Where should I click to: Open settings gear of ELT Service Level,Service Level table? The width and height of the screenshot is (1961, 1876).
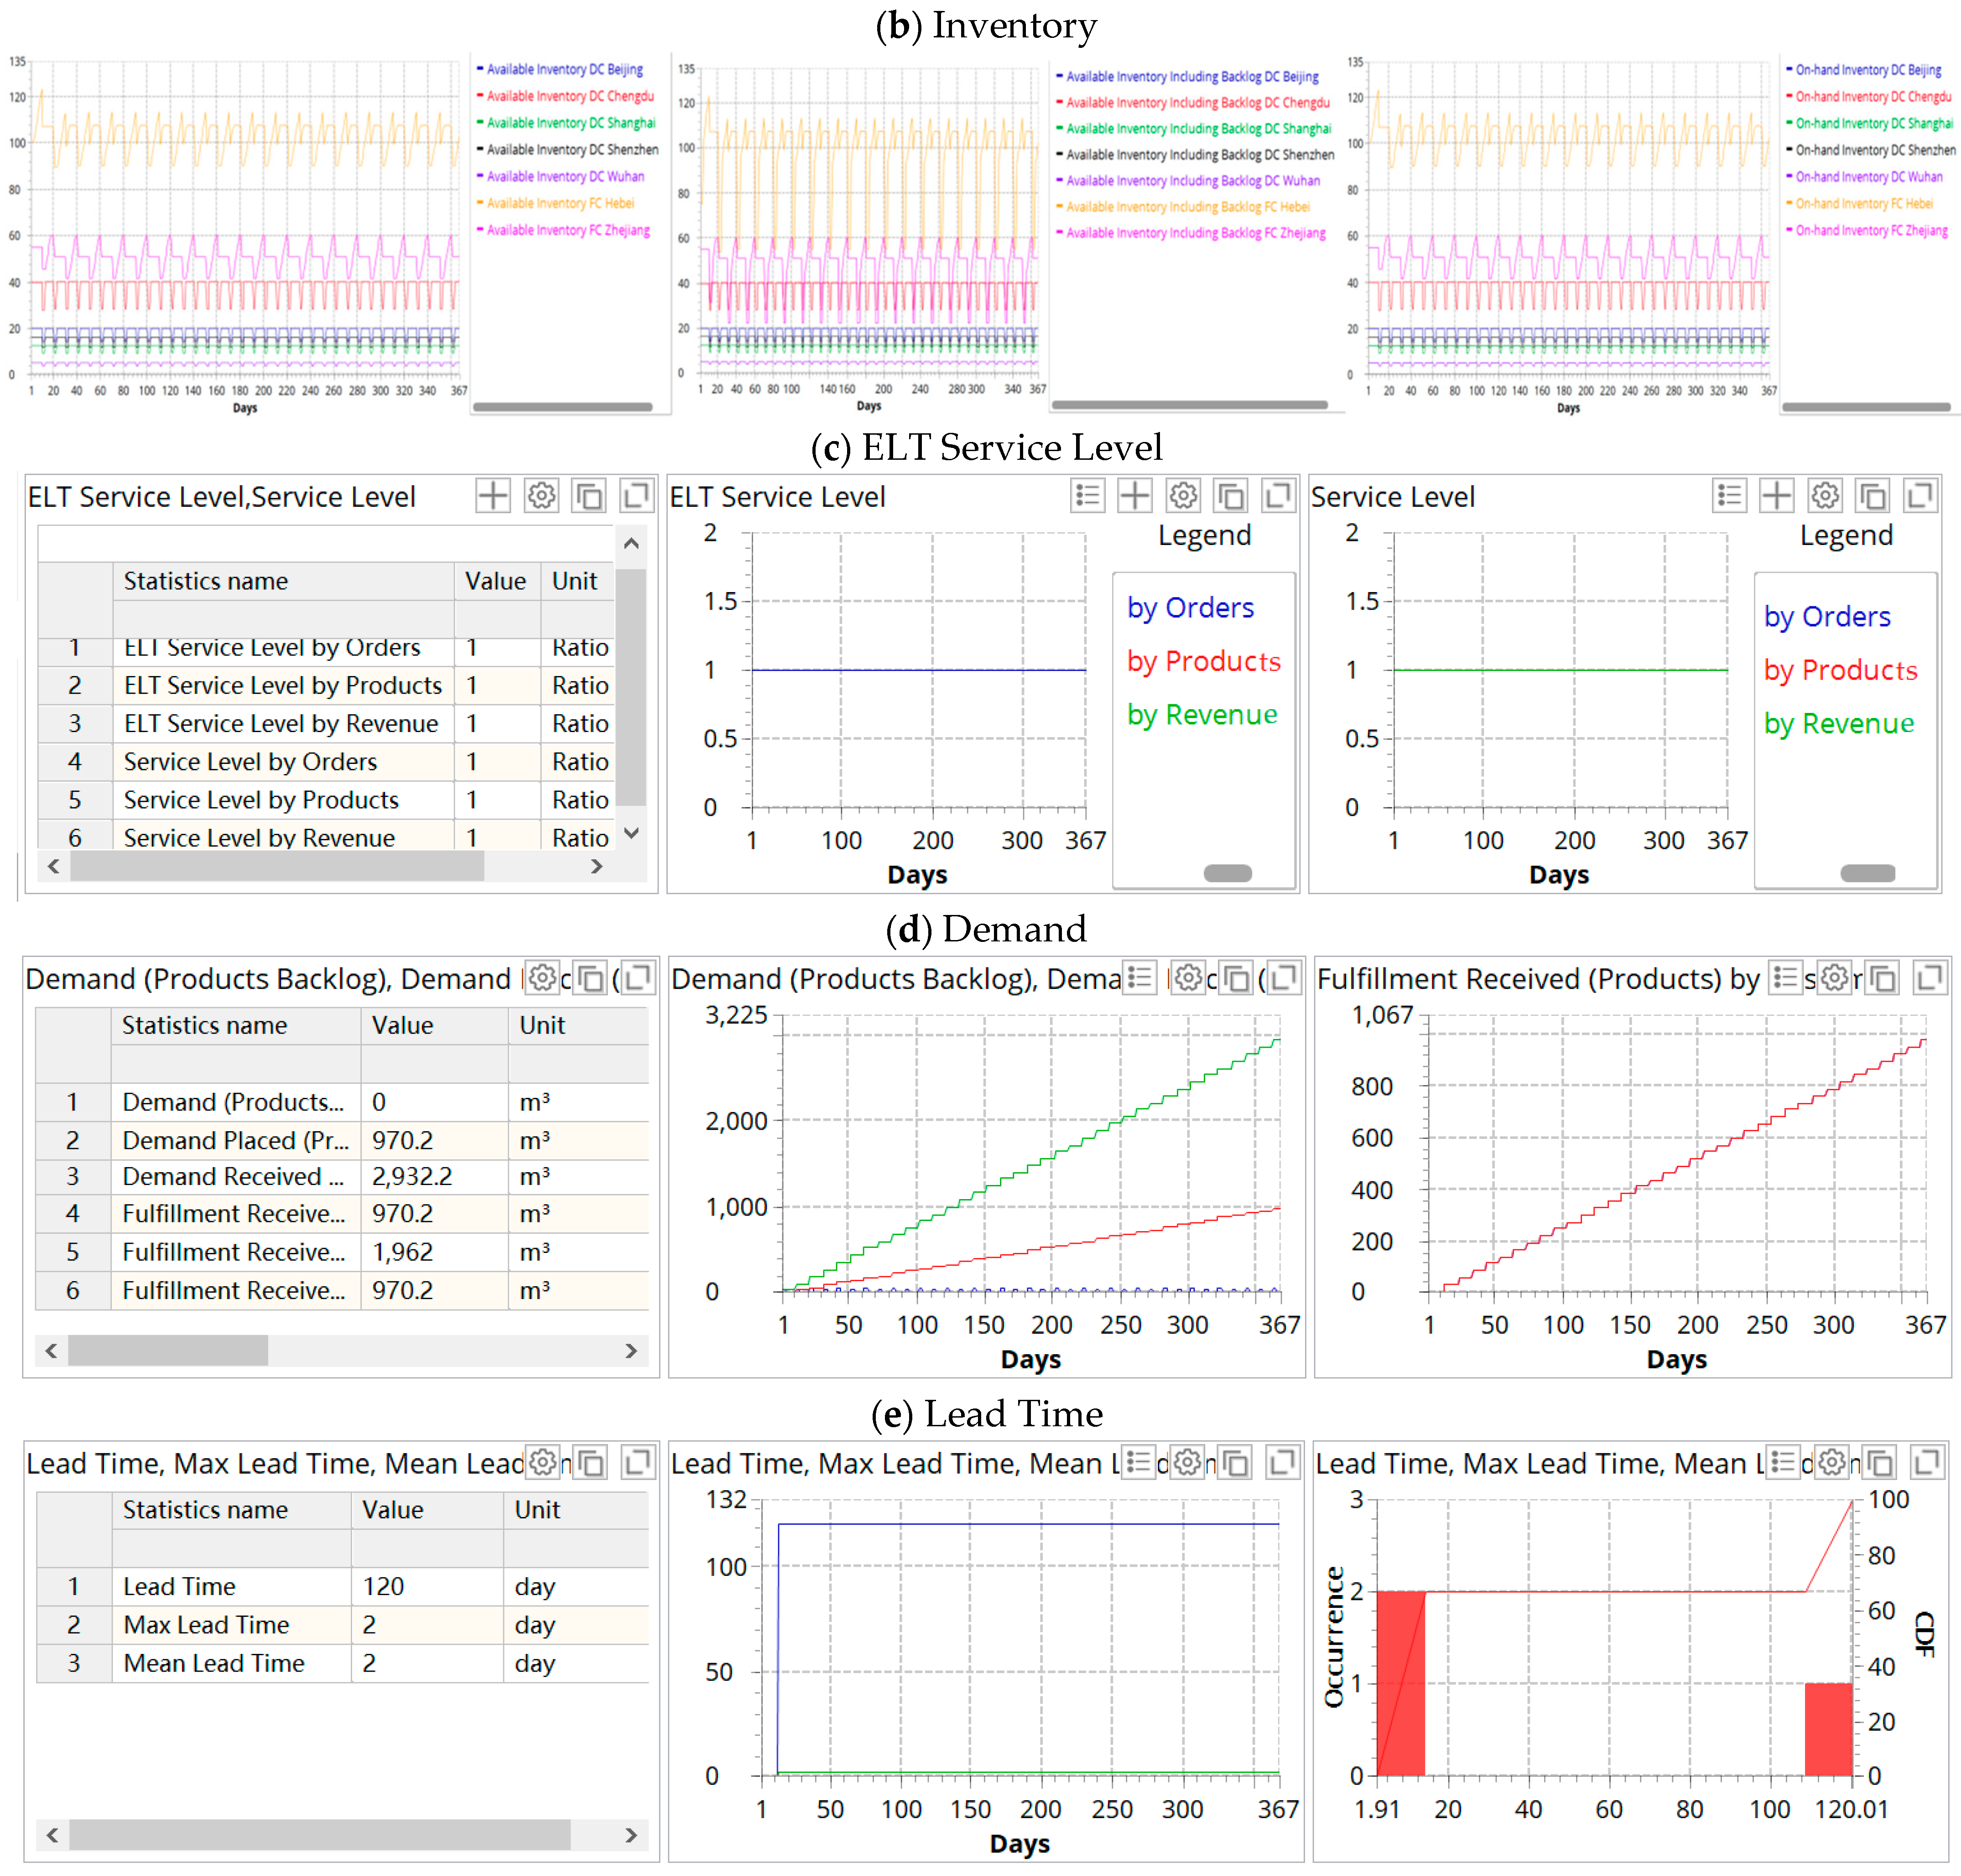click(541, 496)
